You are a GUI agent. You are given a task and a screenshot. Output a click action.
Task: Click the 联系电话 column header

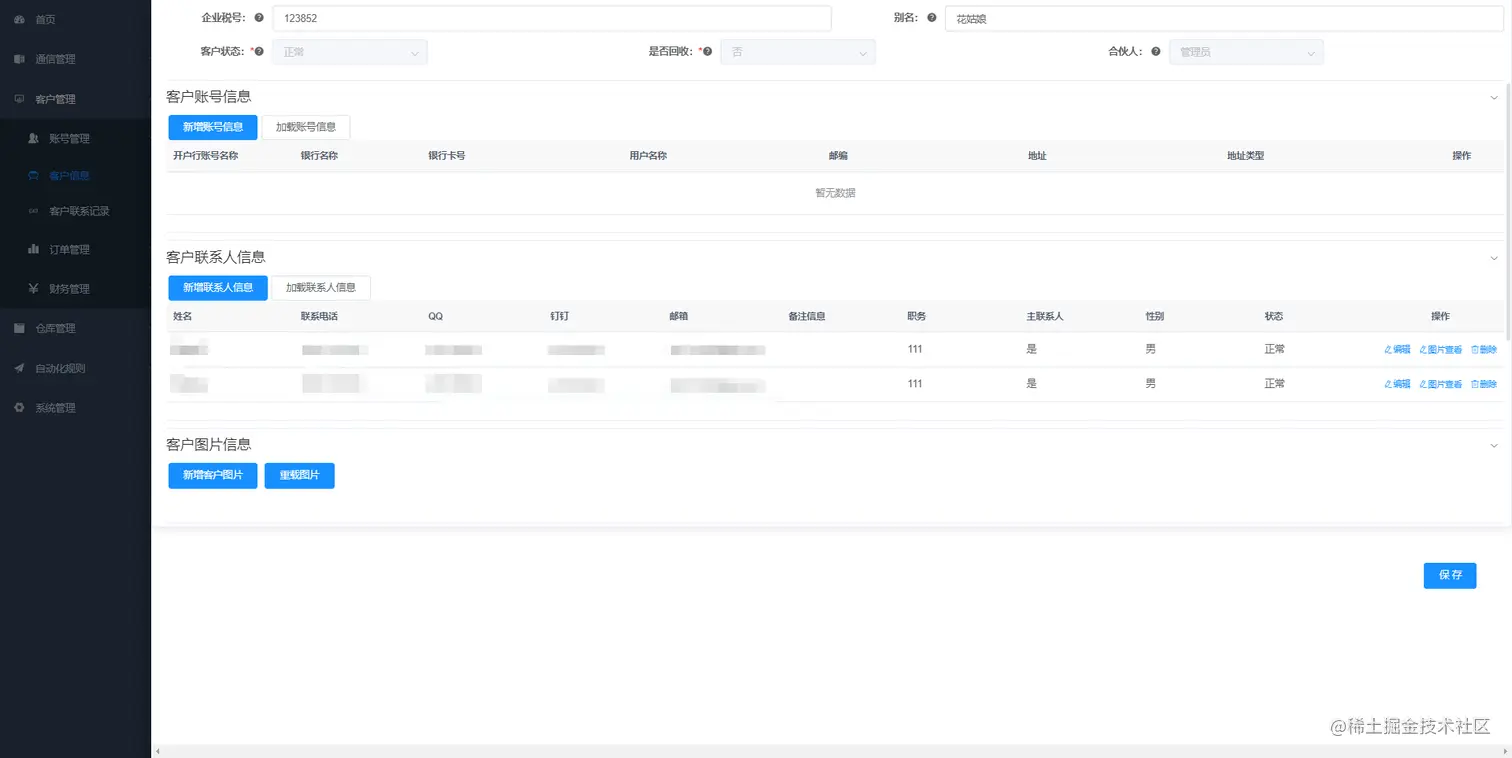[x=320, y=316]
